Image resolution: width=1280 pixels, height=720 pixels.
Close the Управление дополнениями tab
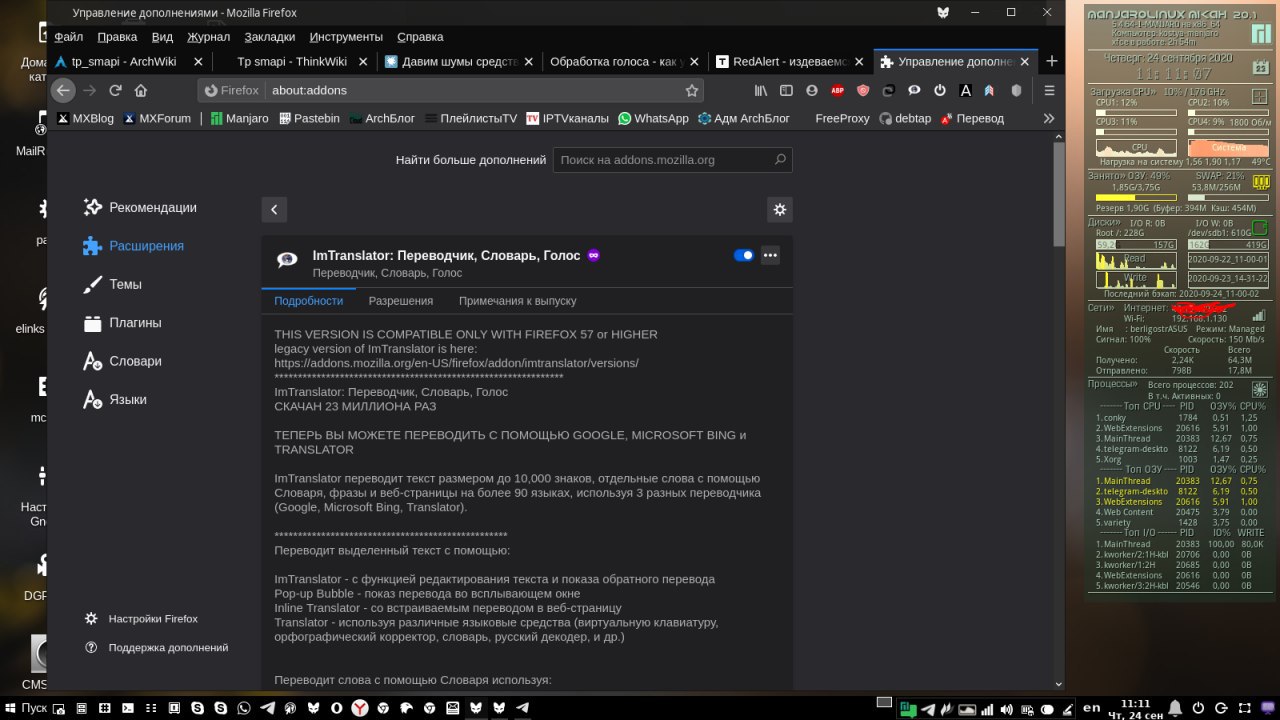click(x=1023, y=61)
